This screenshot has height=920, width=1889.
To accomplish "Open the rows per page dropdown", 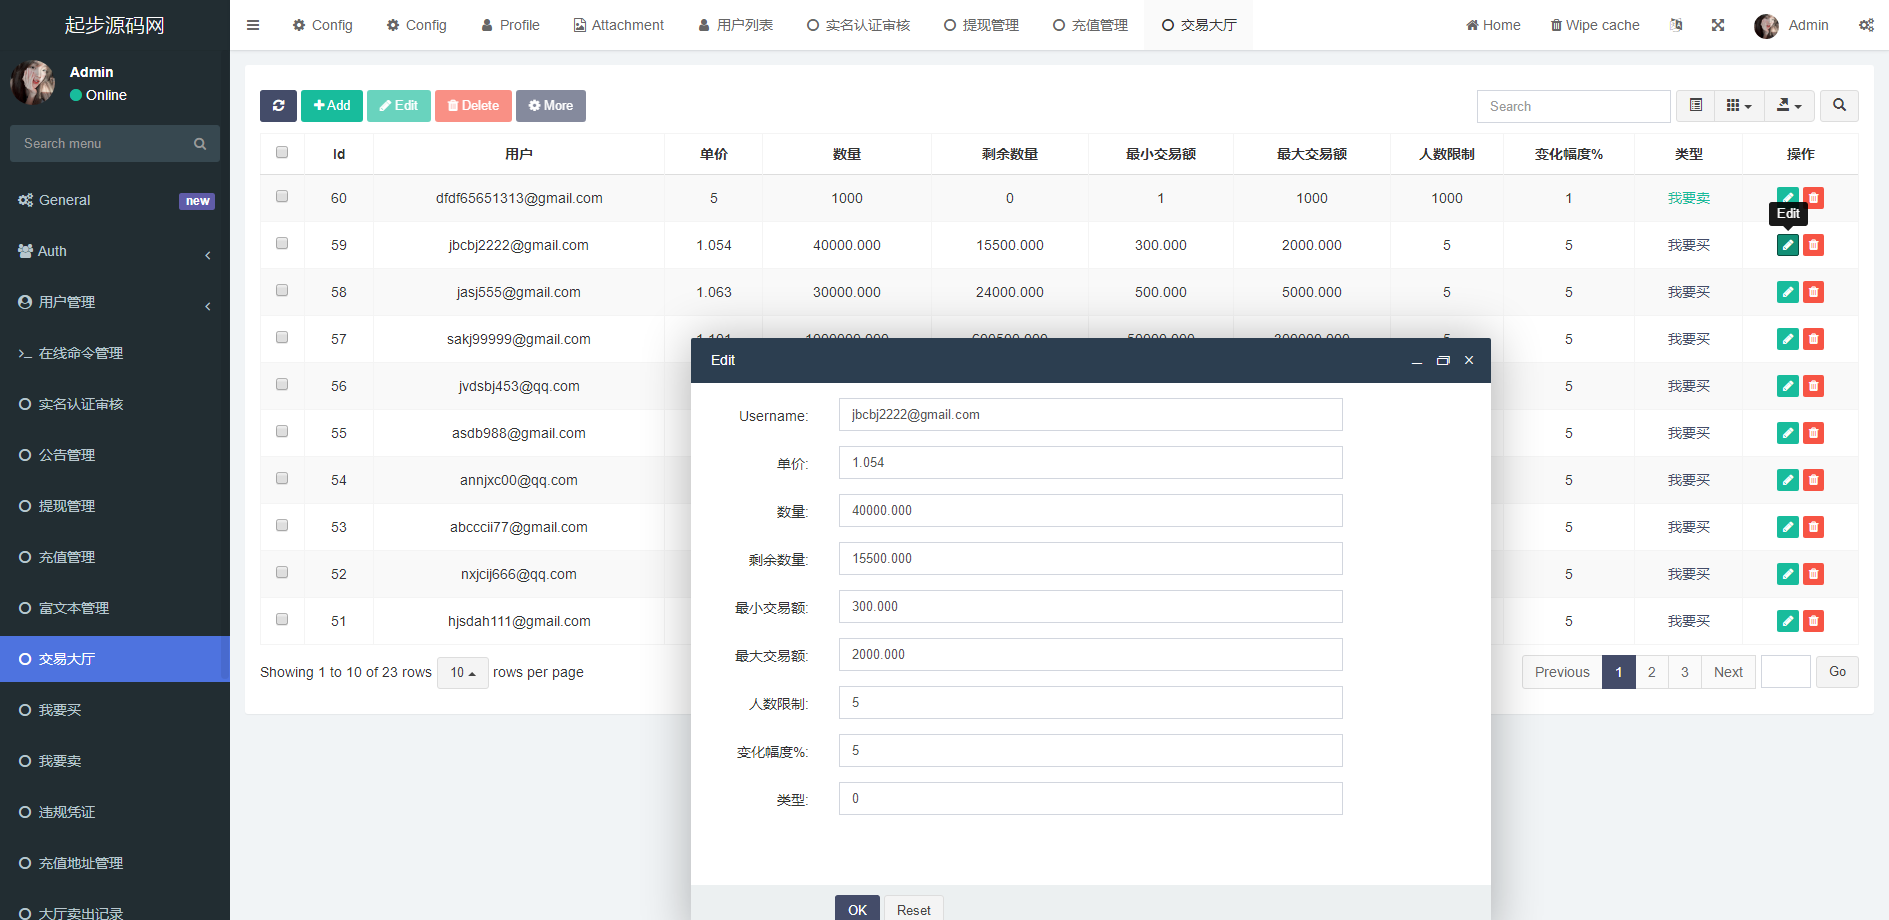I will click(x=462, y=673).
